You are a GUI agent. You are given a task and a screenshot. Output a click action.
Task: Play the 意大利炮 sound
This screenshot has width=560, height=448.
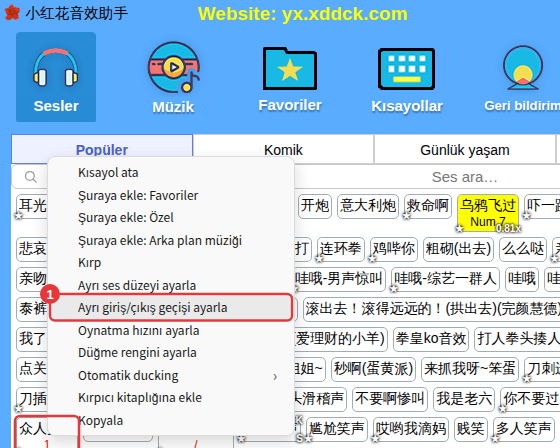(368, 206)
